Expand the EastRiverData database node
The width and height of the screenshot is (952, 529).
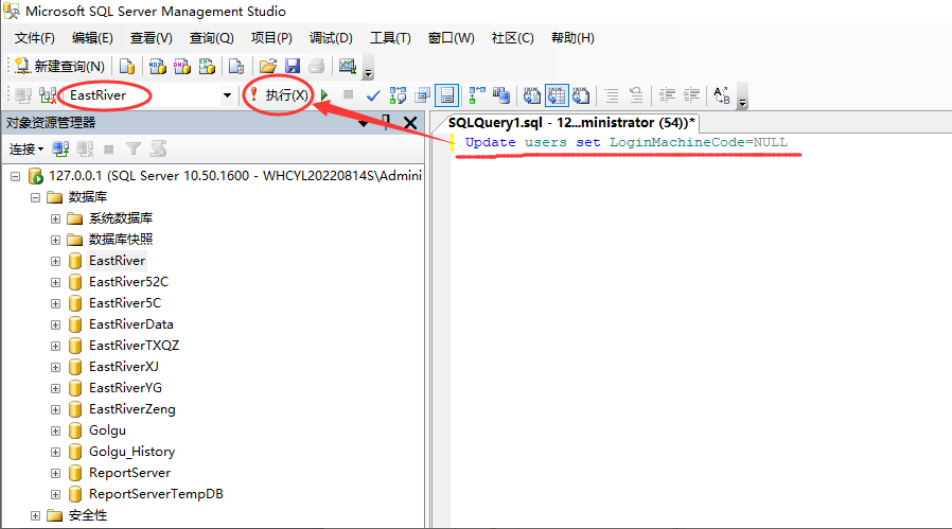55,325
